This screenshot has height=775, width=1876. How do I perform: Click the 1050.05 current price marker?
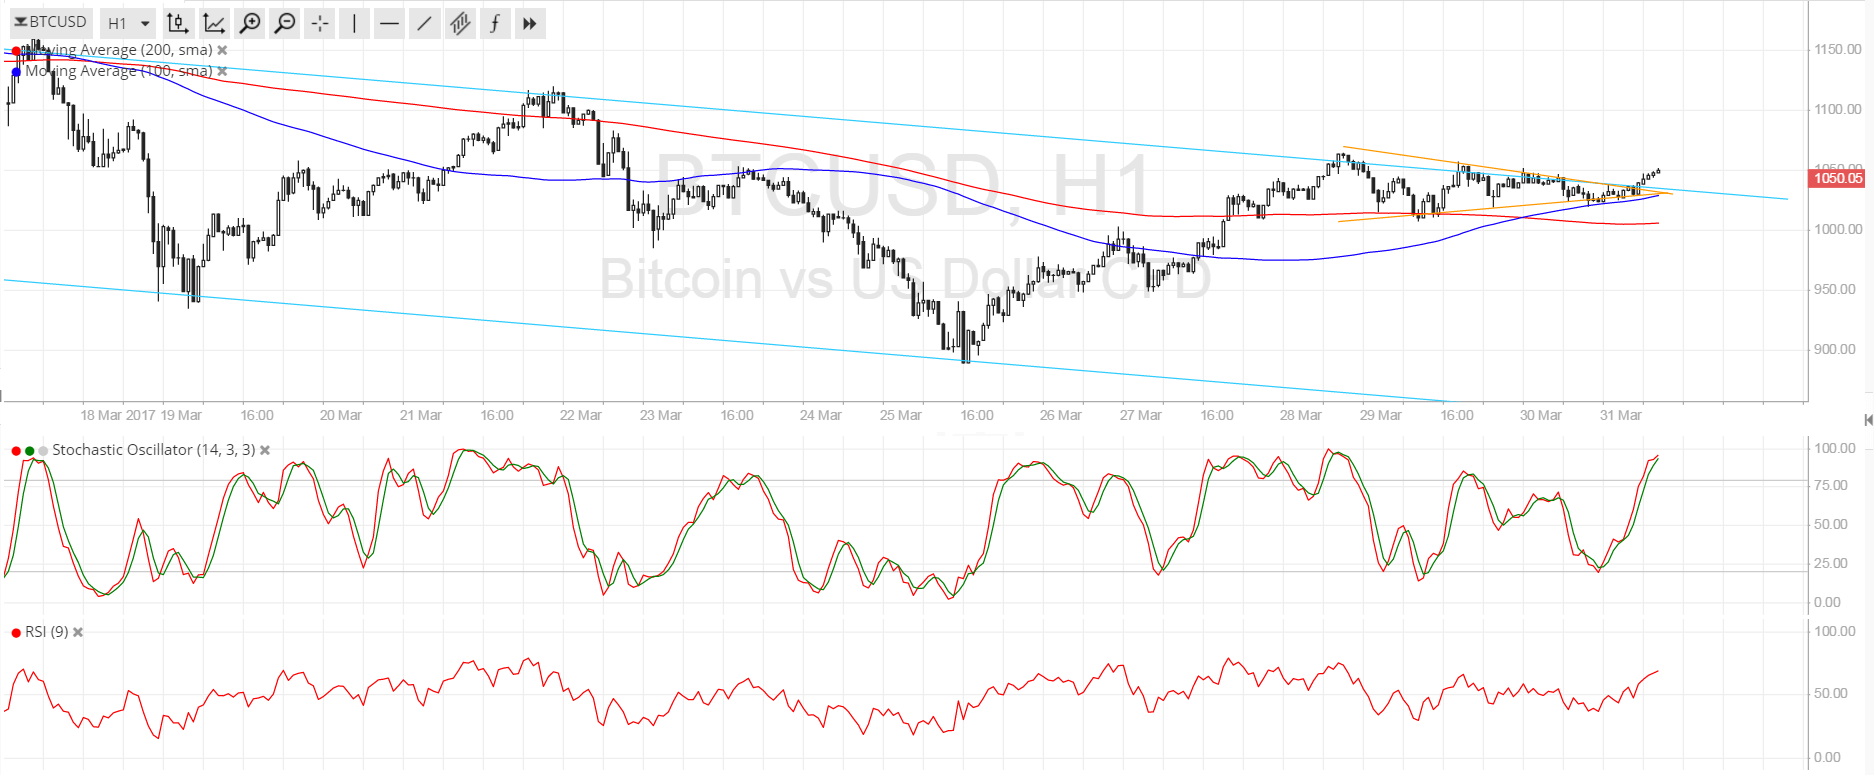(1837, 178)
